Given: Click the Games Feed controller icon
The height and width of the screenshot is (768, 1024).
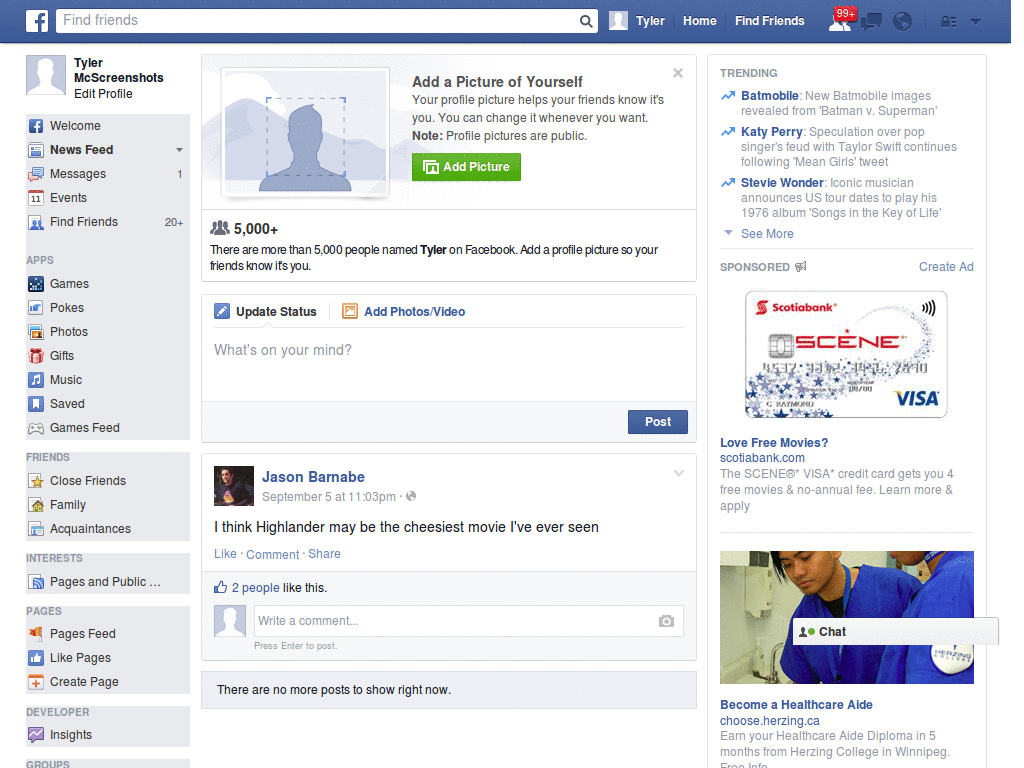Looking at the screenshot, I should 36,428.
